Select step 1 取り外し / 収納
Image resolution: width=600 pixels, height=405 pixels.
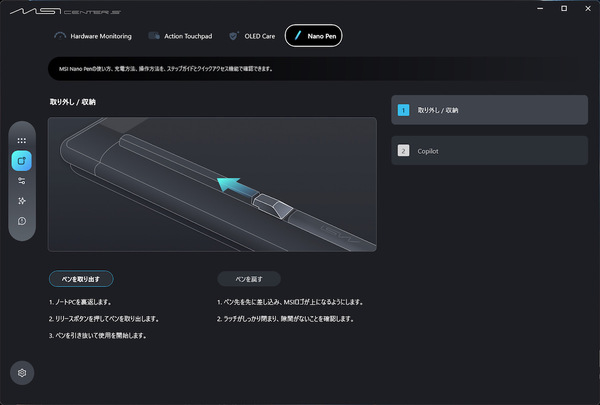pos(489,110)
